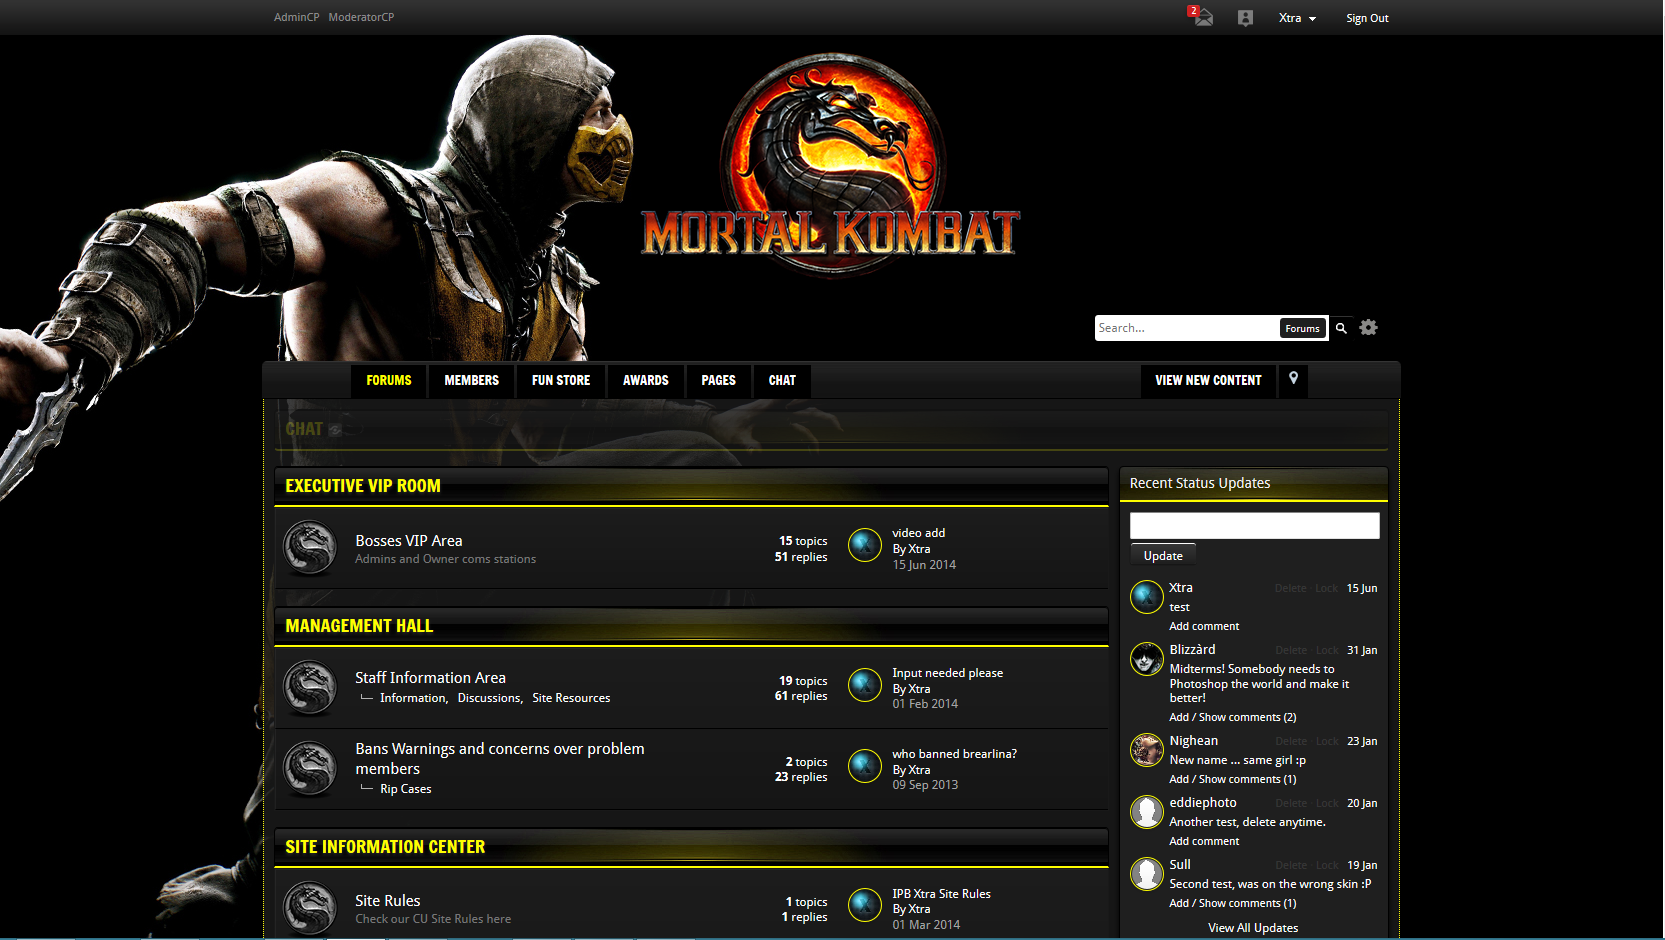This screenshot has height=940, width=1665.
Task: Click Nighean's avatar in status updates
Action: (1147, 750)
